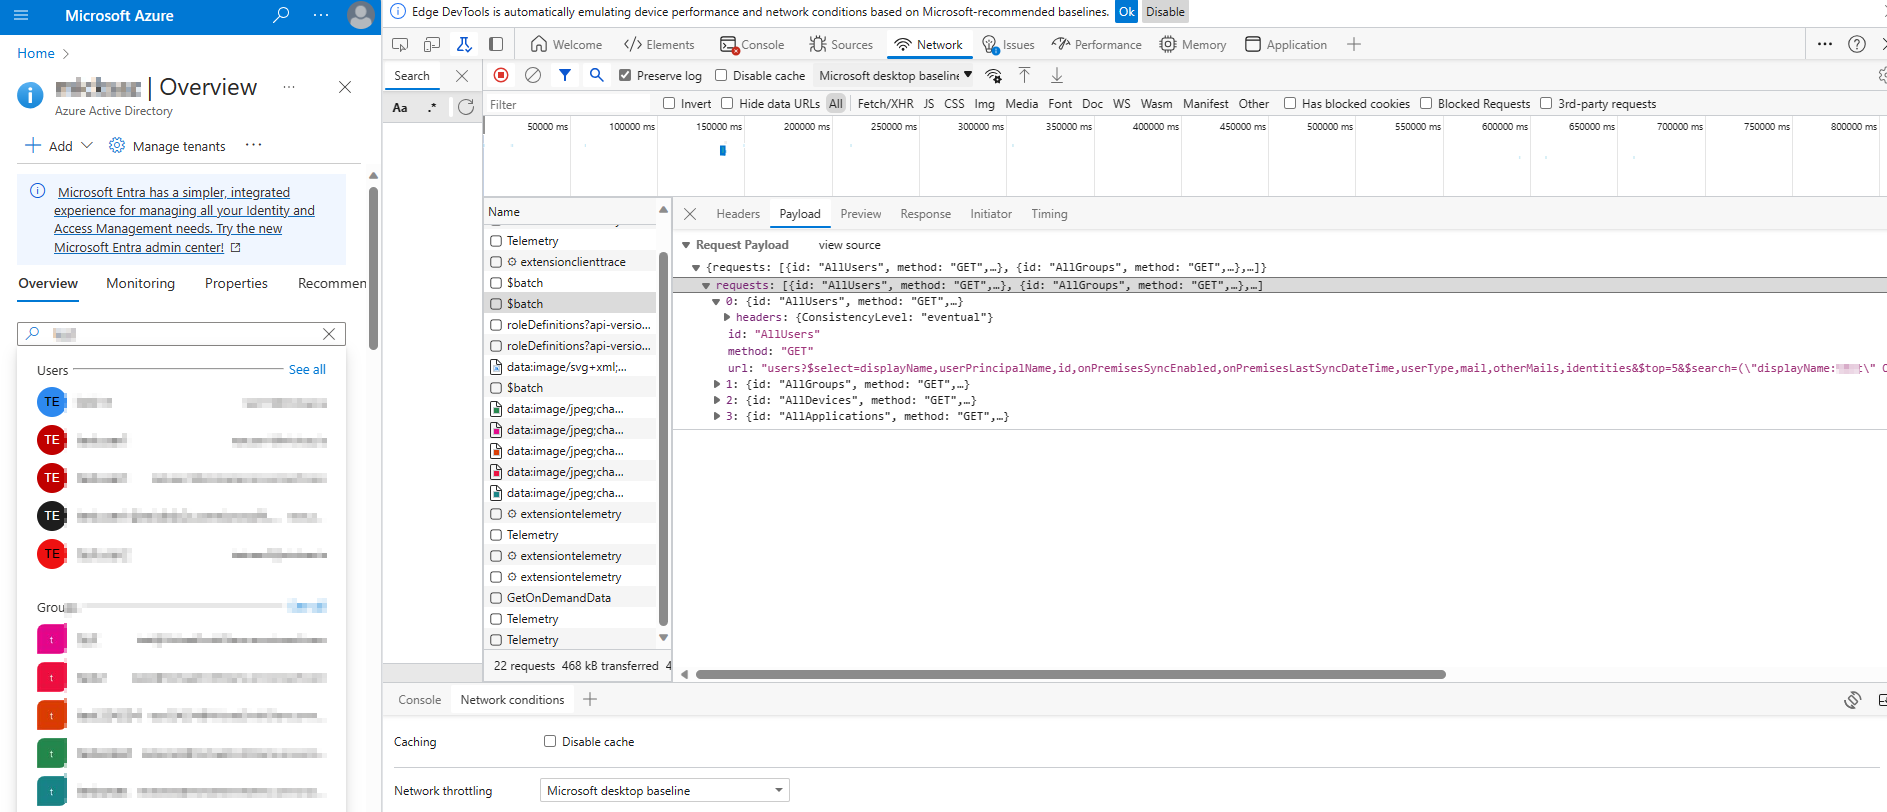Check Blocked Requests
This screenshot has width=1887, height=812.
click(1426, 103)
